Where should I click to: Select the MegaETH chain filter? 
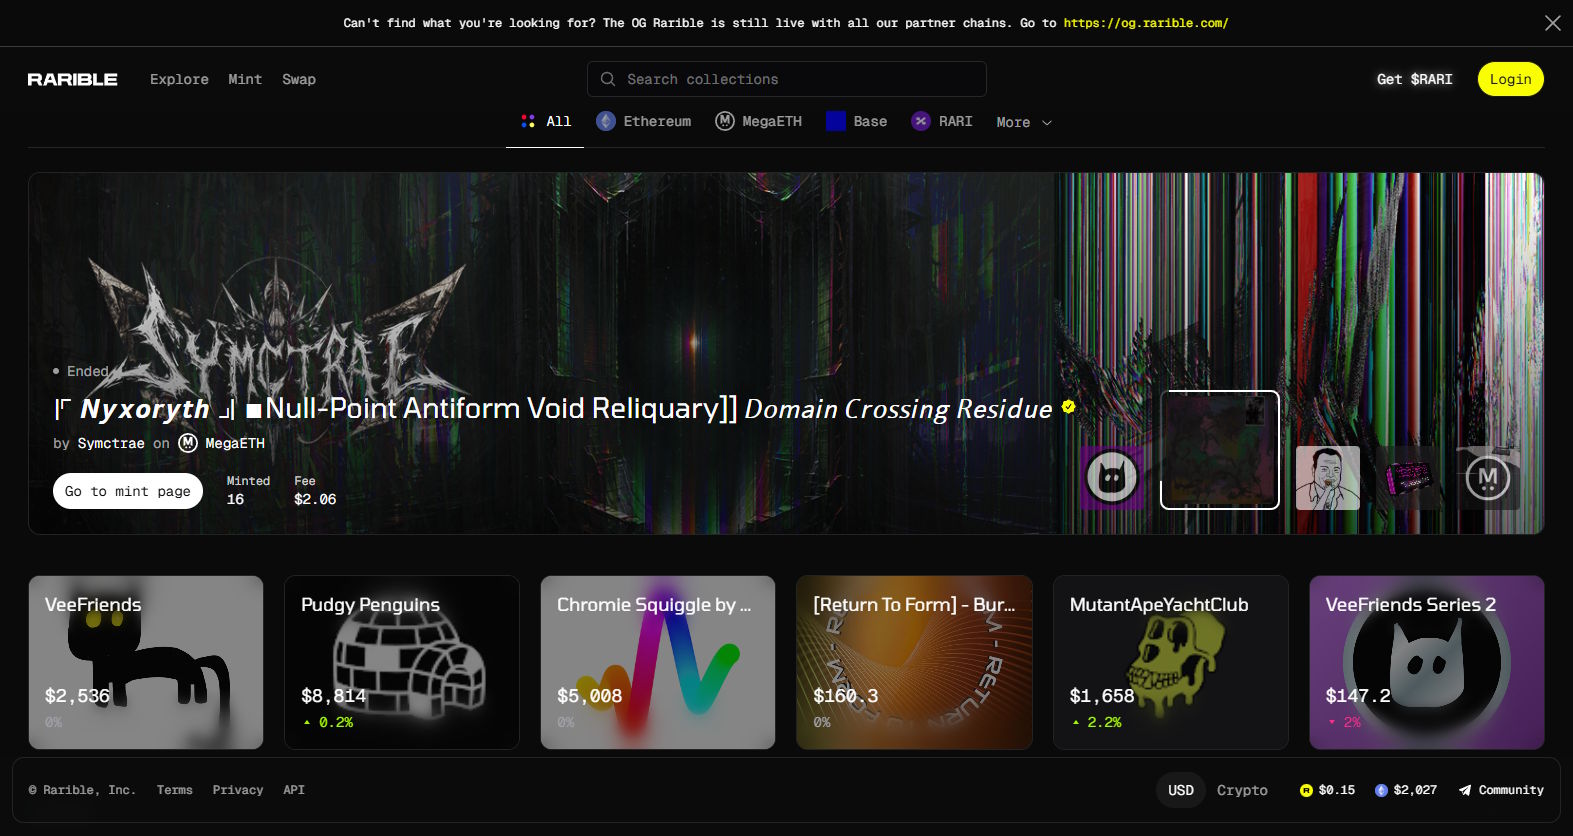(759, 121)
